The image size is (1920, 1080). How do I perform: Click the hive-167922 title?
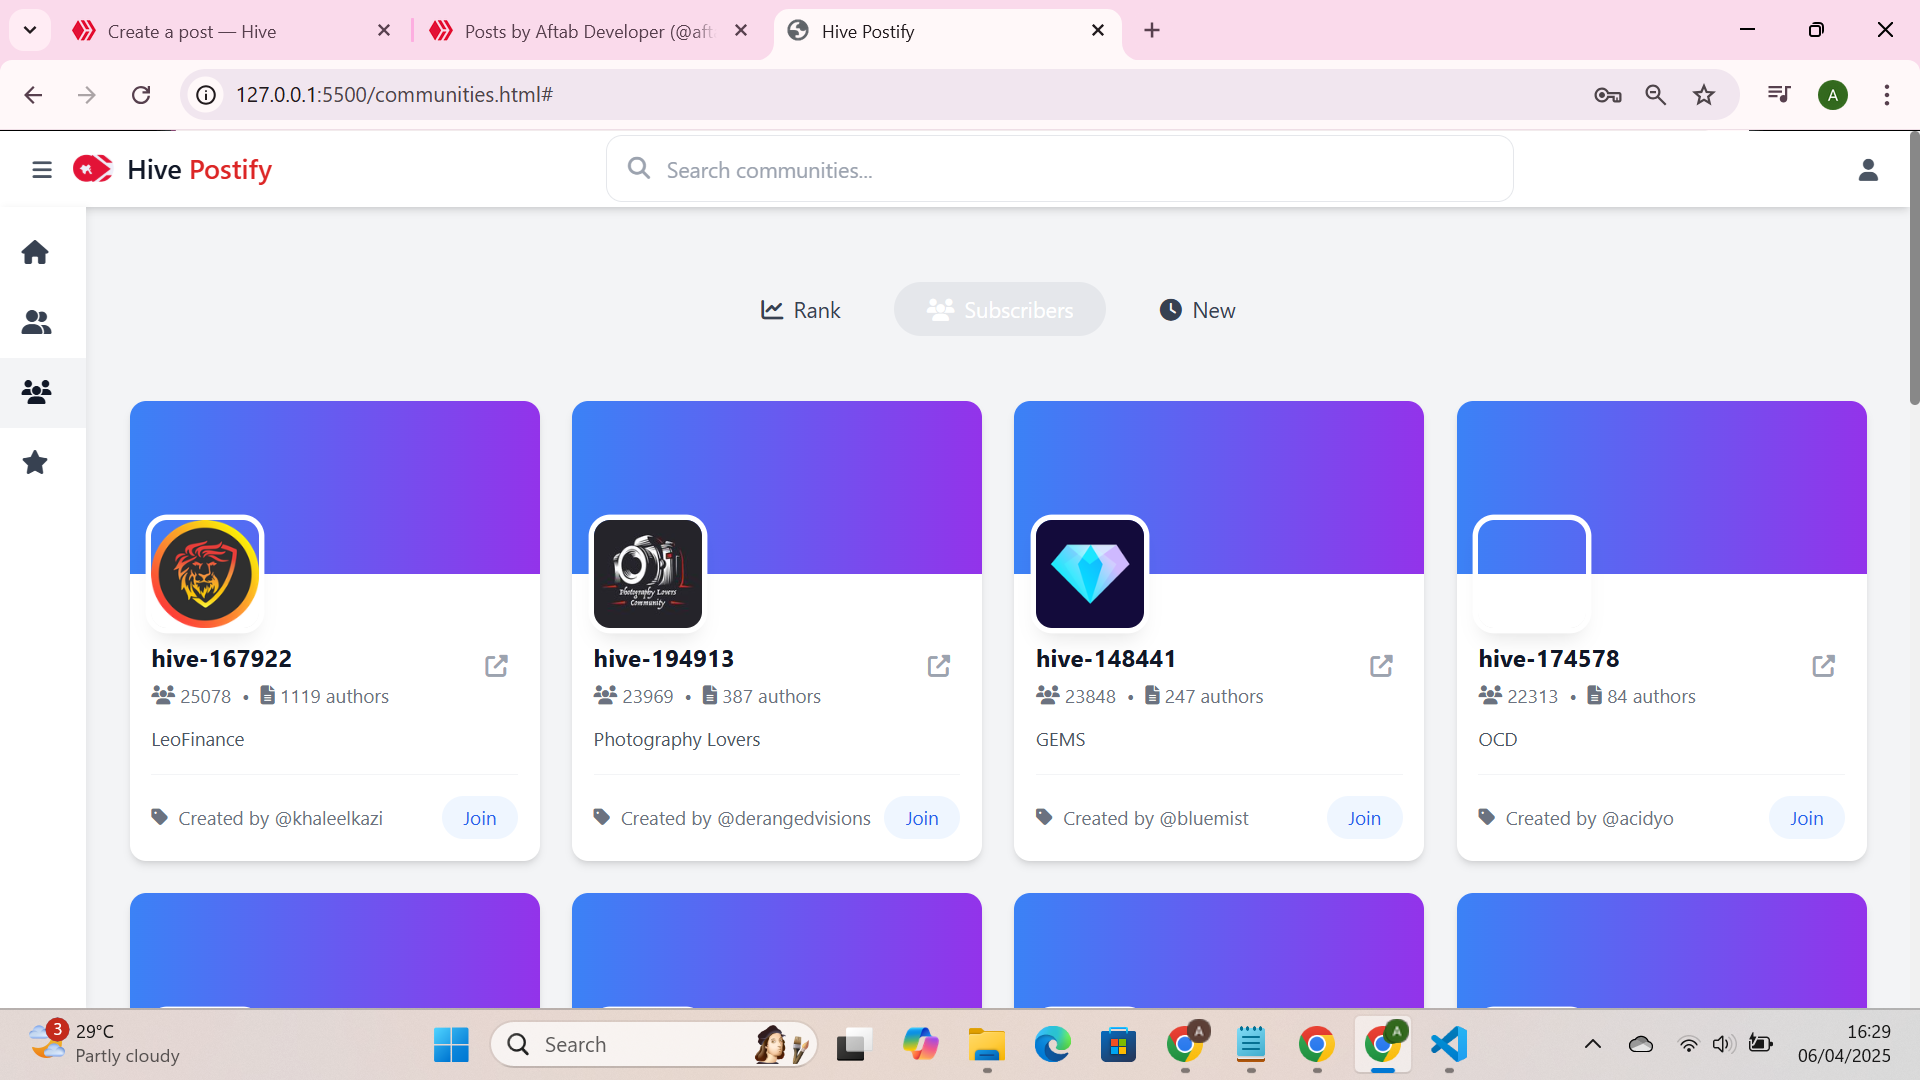tap(221, 659)
